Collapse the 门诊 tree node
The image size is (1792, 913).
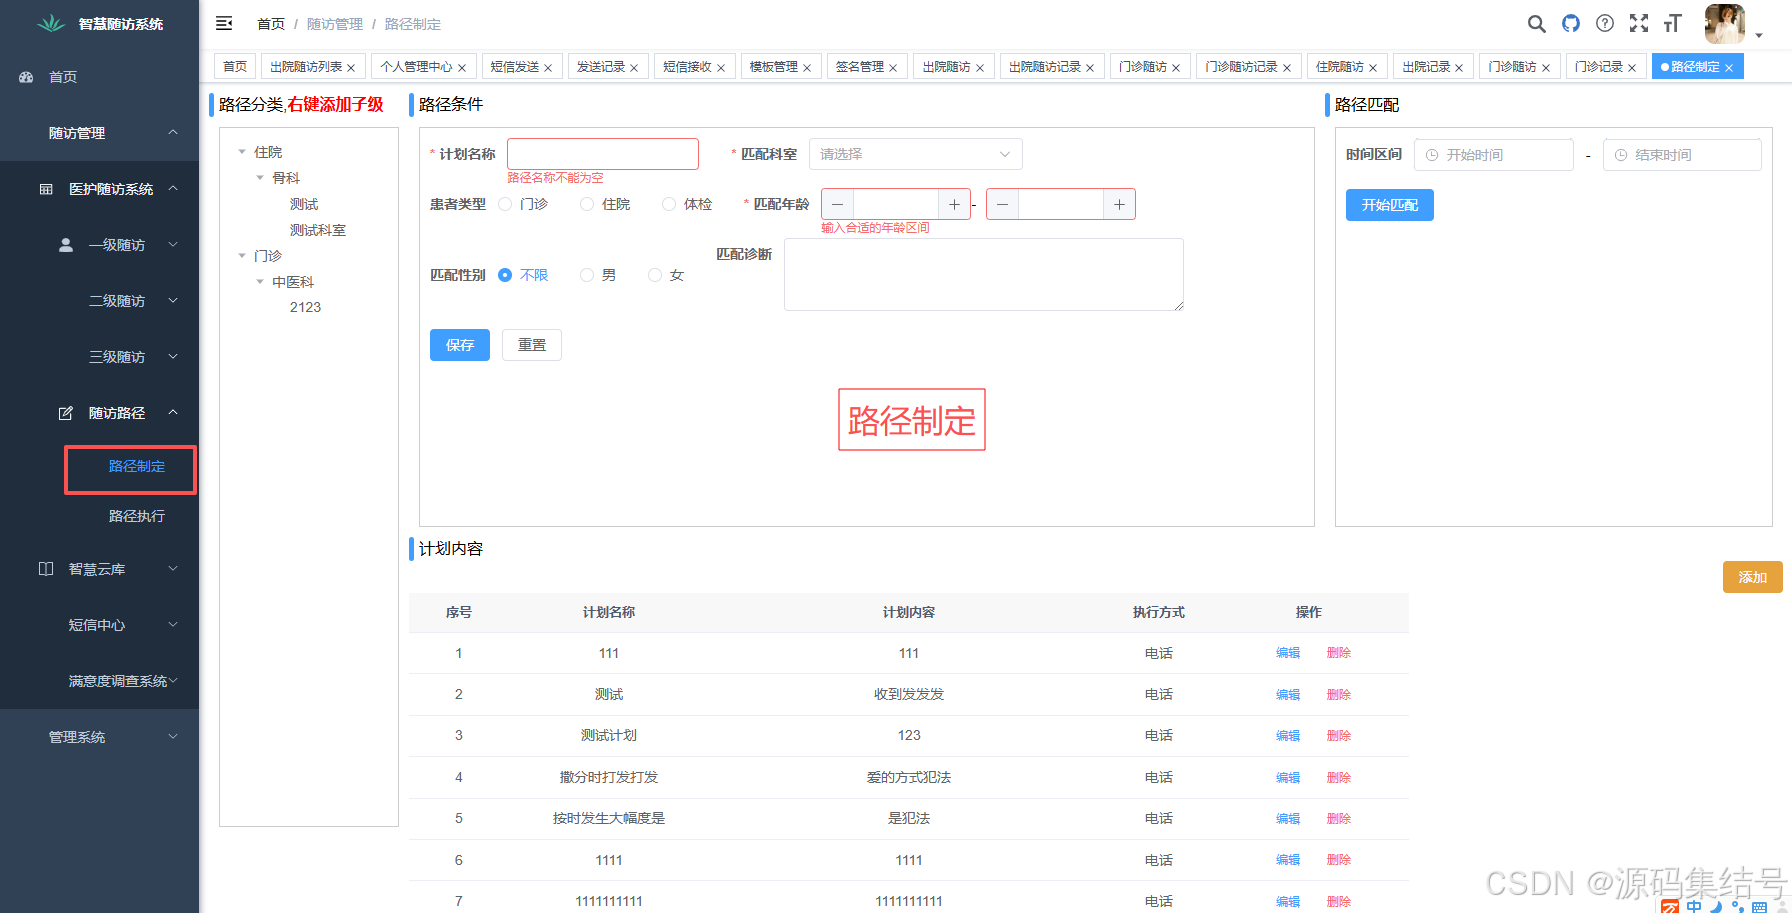pyautogui.click(x=242, y=256)
